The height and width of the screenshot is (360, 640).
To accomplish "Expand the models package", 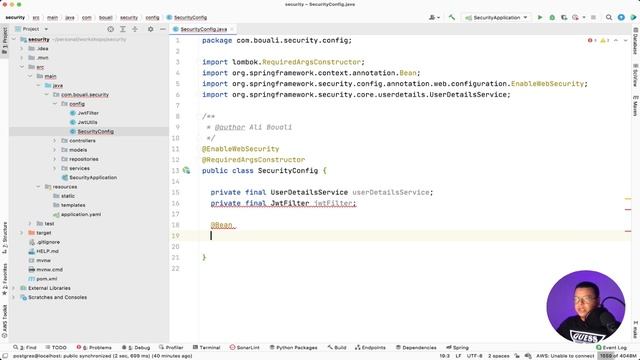I will tap(55, 150).
